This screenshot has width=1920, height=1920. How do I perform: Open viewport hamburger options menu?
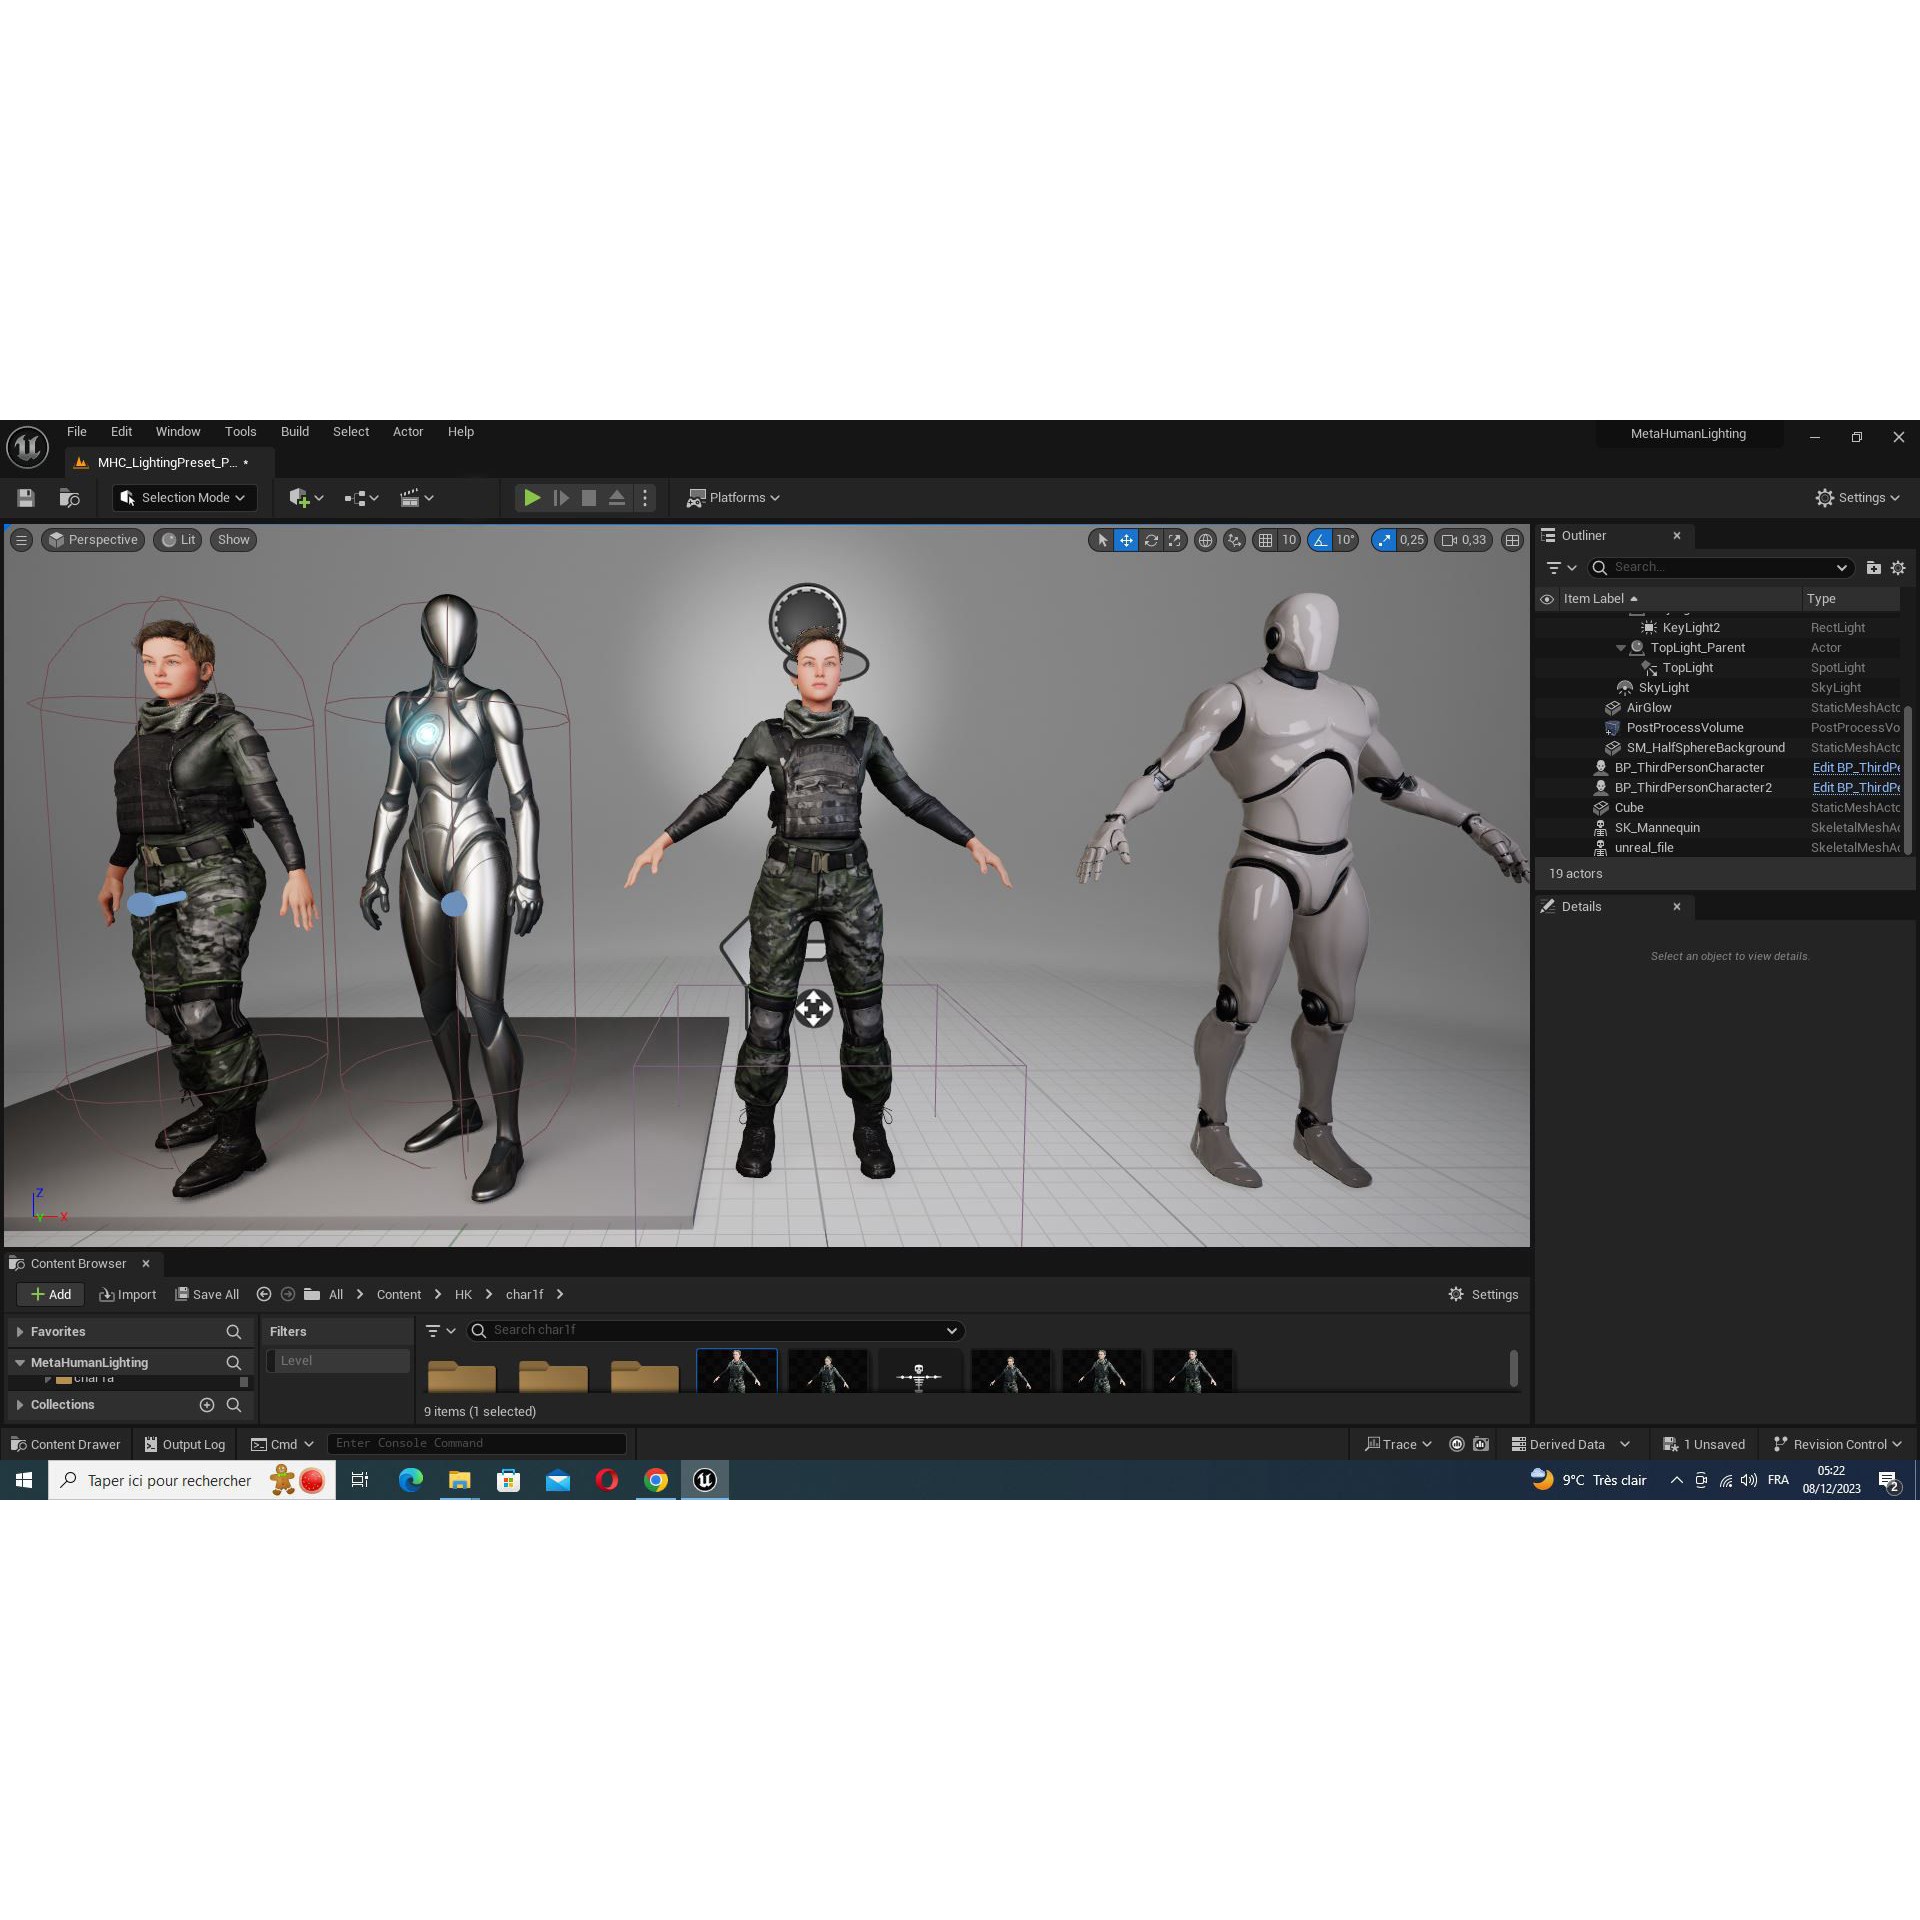click(x=21, y=540)
